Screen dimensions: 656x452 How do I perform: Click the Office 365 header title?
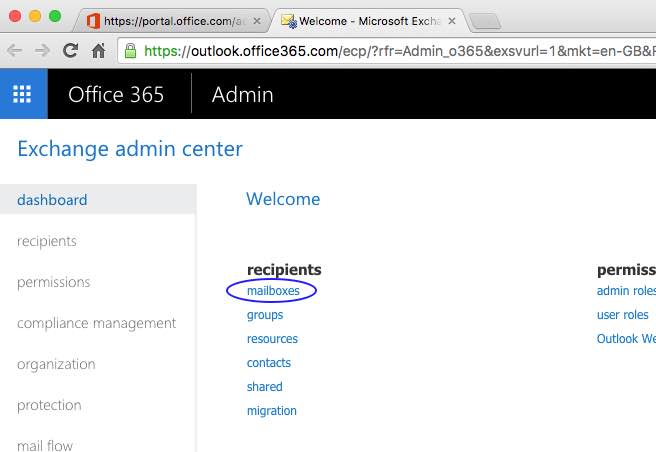click(x=116, y=95)
